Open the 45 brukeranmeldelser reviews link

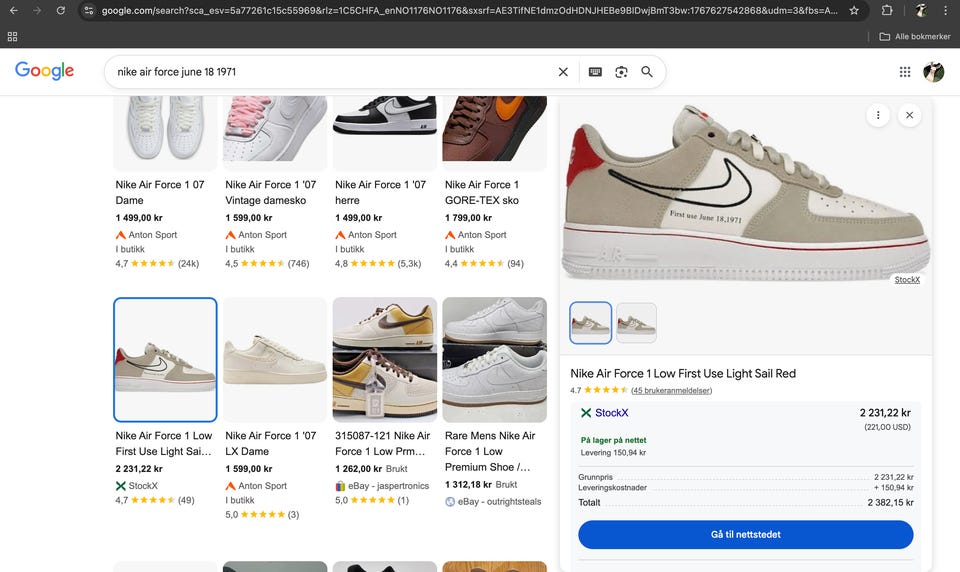(671, 390)
